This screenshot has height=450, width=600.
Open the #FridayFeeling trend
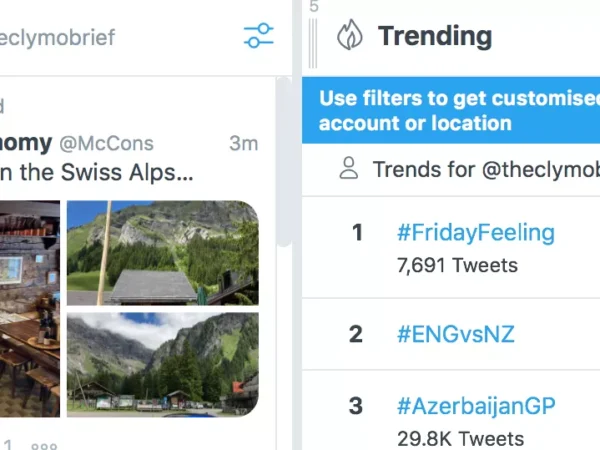tap(475, 233)
